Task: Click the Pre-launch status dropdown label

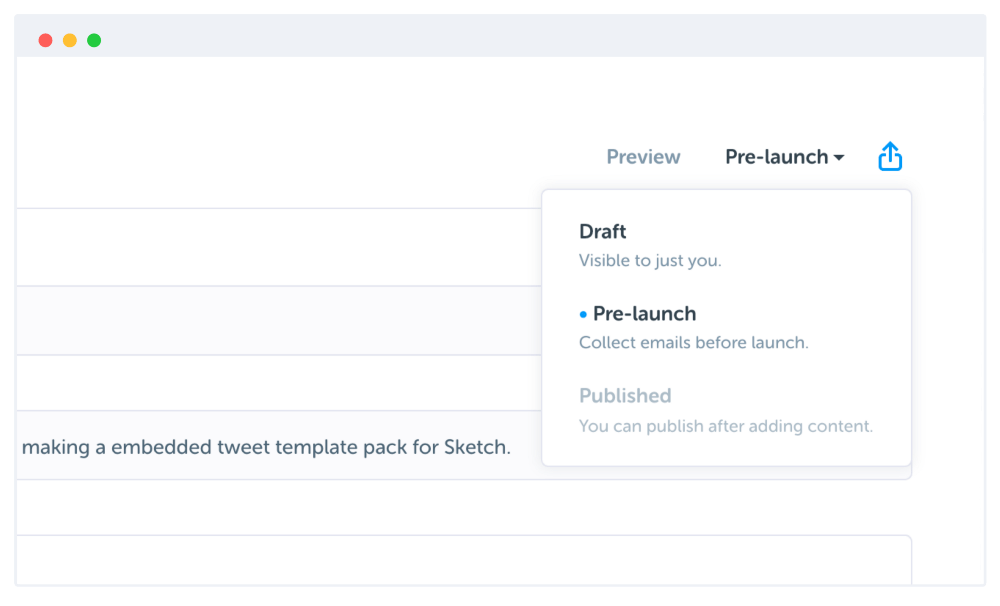Action: coord(776,157)
